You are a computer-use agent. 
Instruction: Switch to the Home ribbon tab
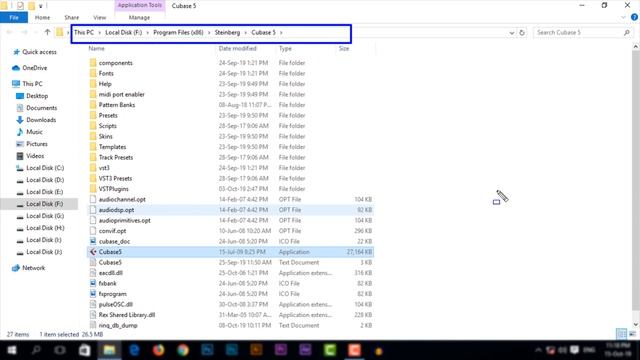coord(42,18)
